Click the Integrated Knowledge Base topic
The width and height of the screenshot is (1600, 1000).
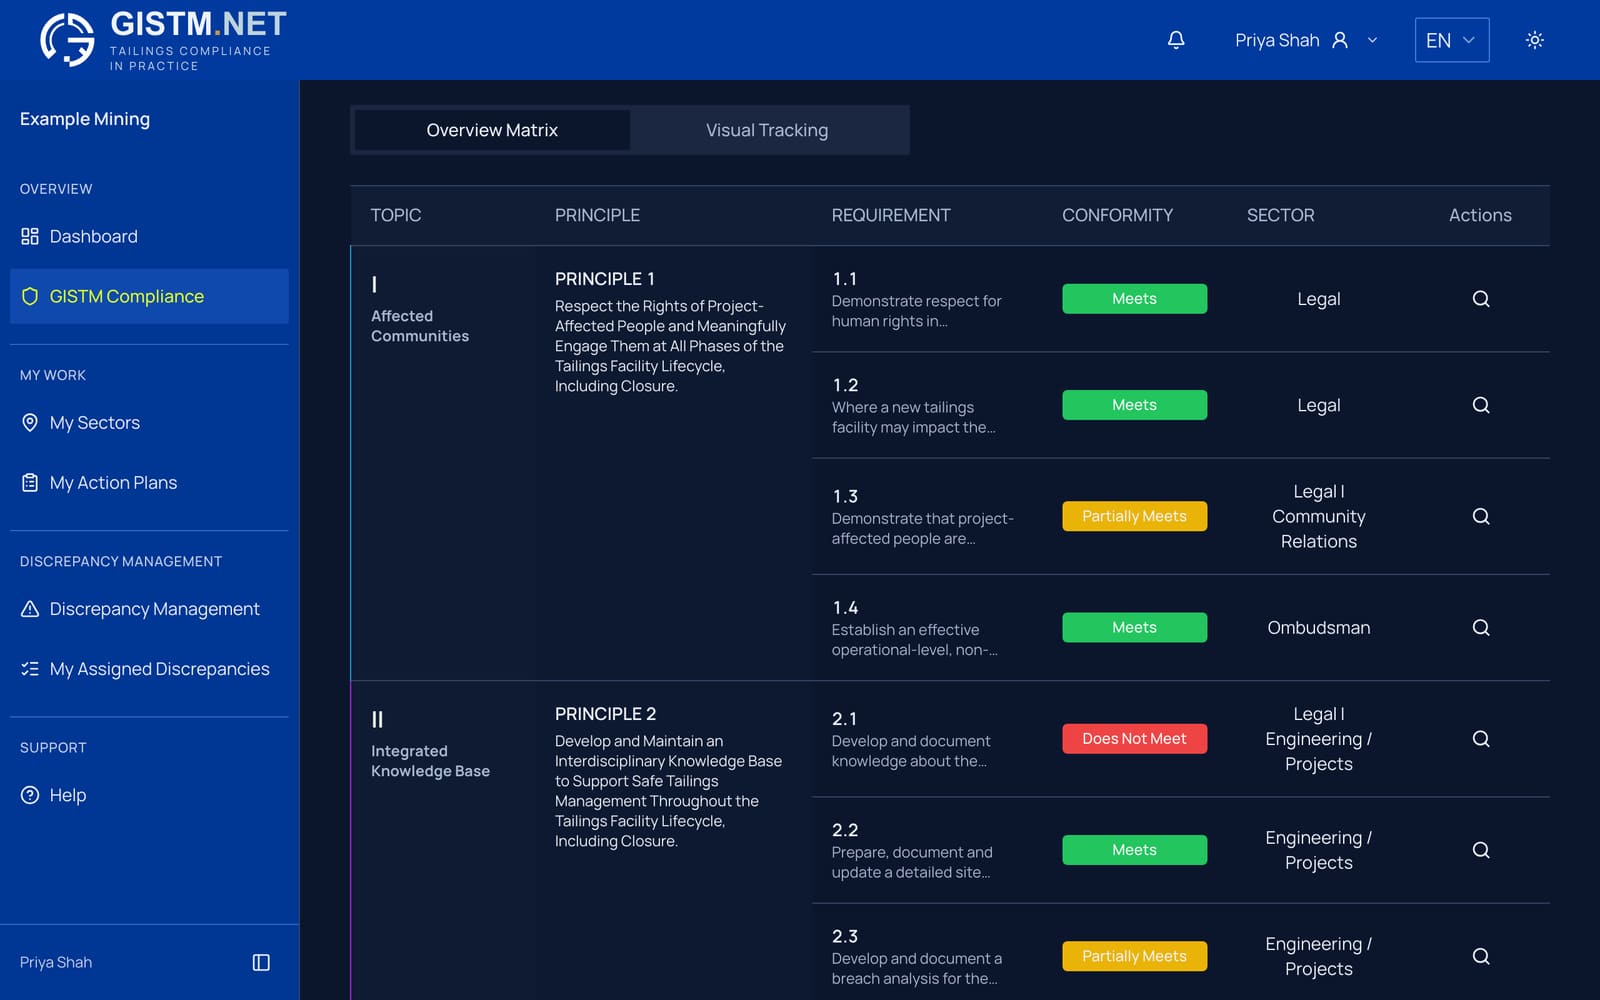(430, 761)
